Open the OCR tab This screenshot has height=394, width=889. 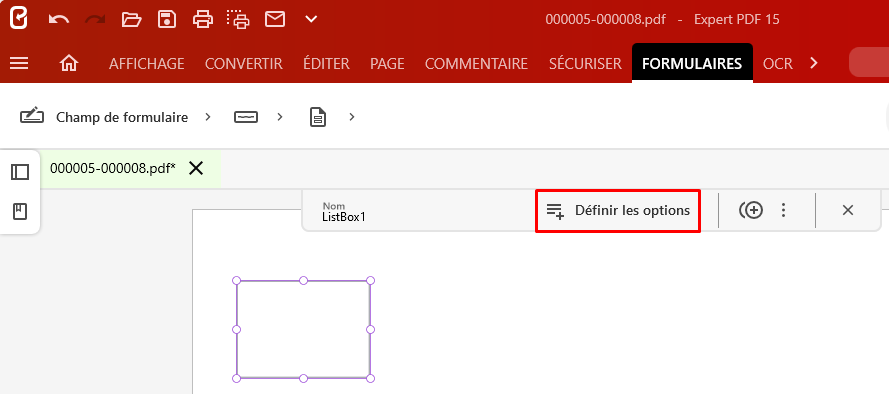778,63
